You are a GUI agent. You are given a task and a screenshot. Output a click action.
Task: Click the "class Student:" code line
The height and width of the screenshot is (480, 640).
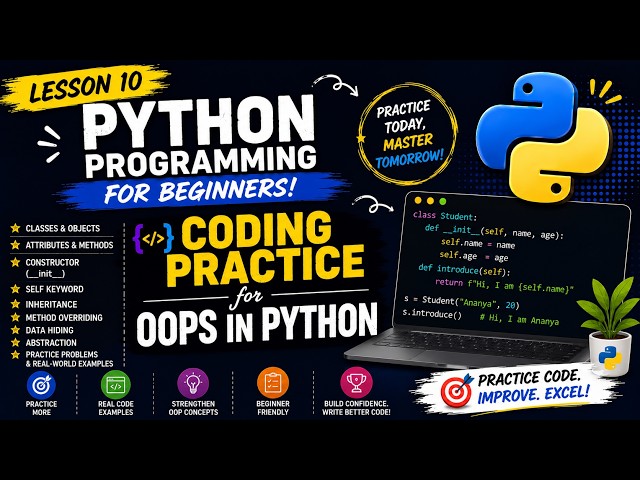coord(445,216)
